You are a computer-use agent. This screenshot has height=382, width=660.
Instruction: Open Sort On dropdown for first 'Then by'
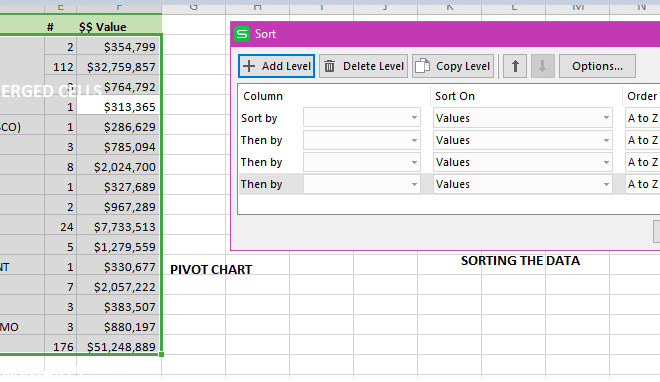[x=523, y=140]
